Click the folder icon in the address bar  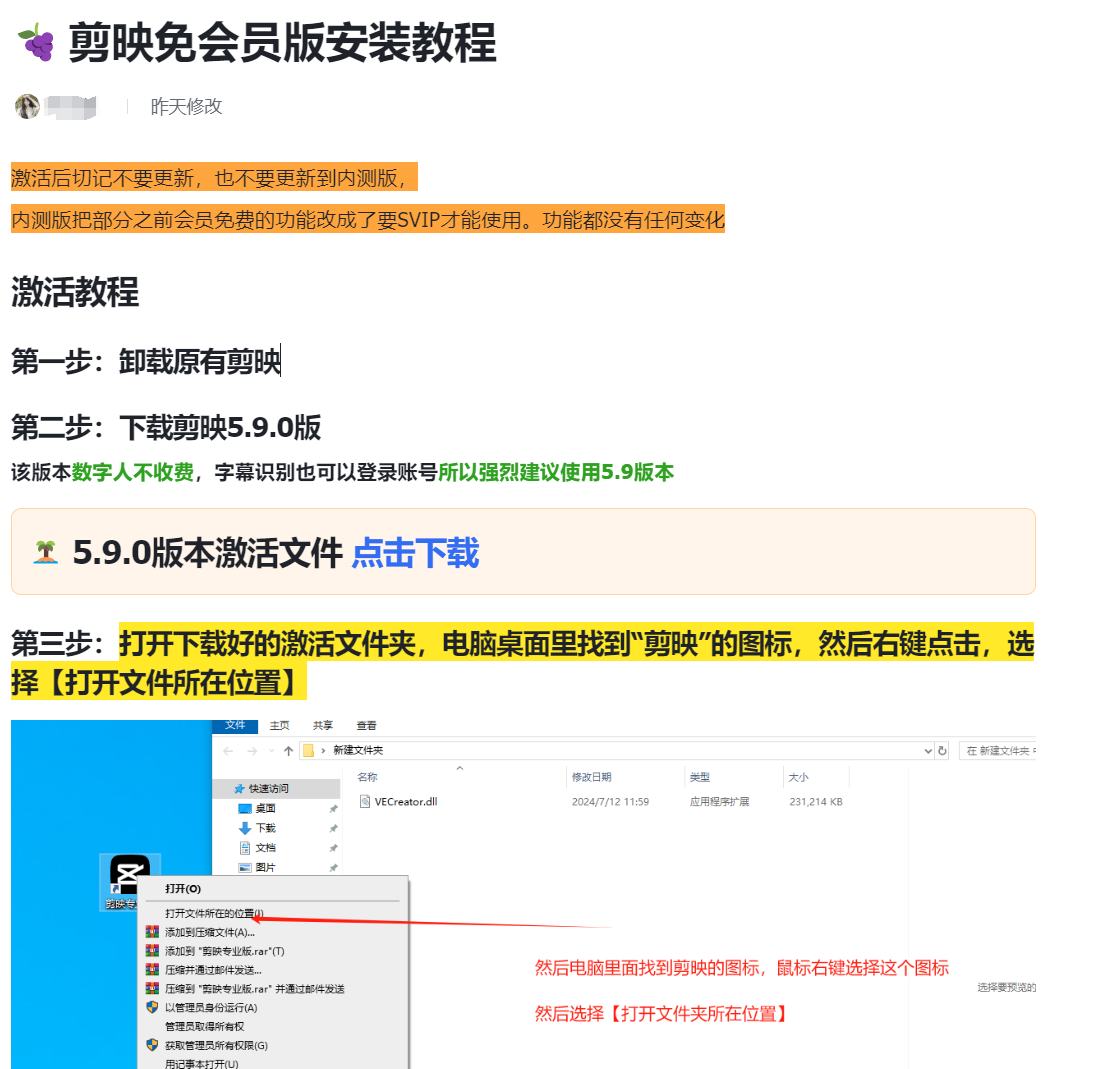309,750
